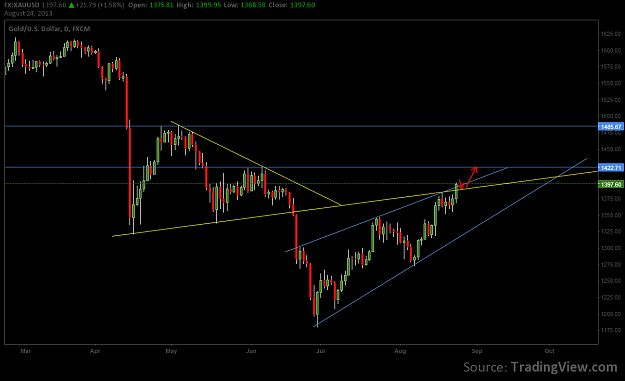Viewport: 625px width, 381px height.
Task: Click the Mar label on time axis
Action: point(26,351)
